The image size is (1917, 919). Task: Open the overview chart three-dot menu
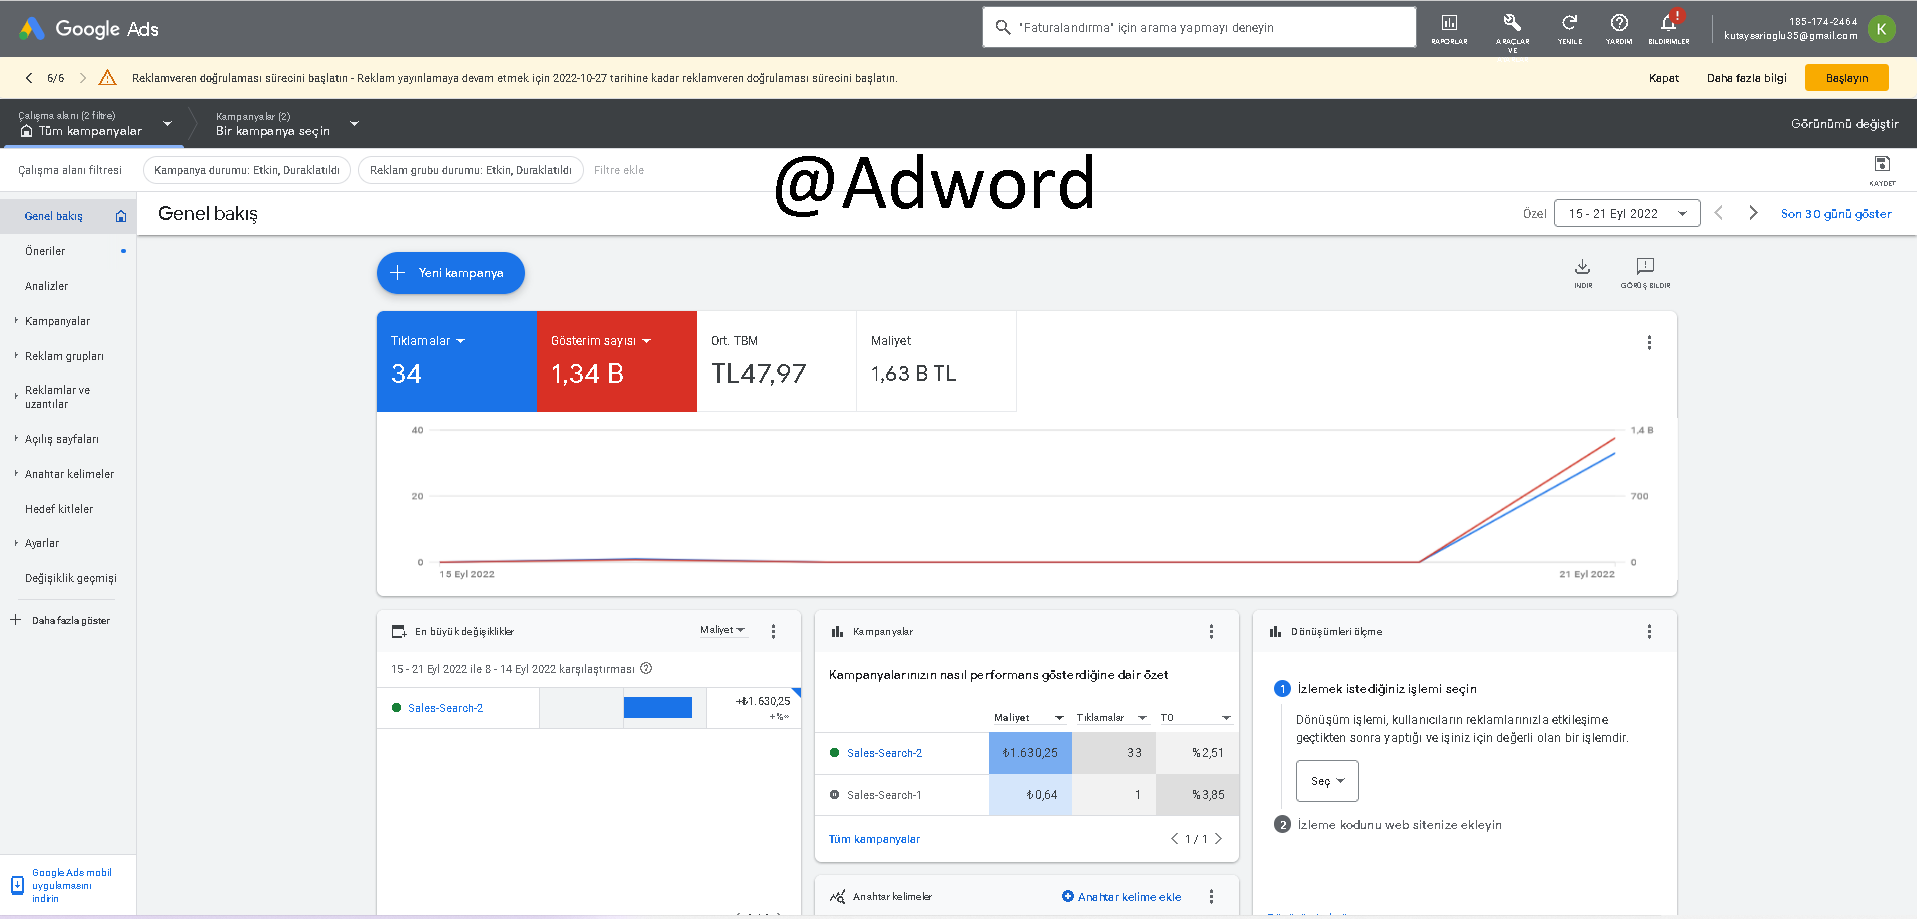coord(1649,342)
